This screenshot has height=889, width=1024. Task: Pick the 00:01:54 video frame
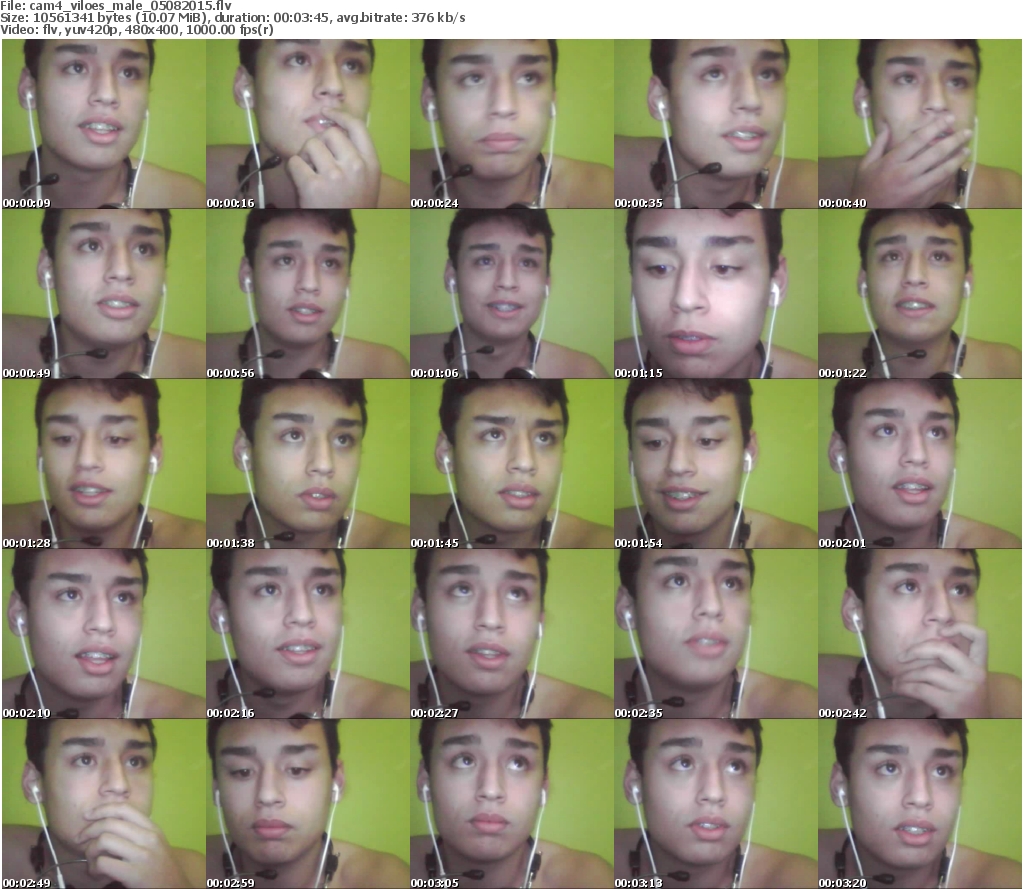tap(716, 464)
